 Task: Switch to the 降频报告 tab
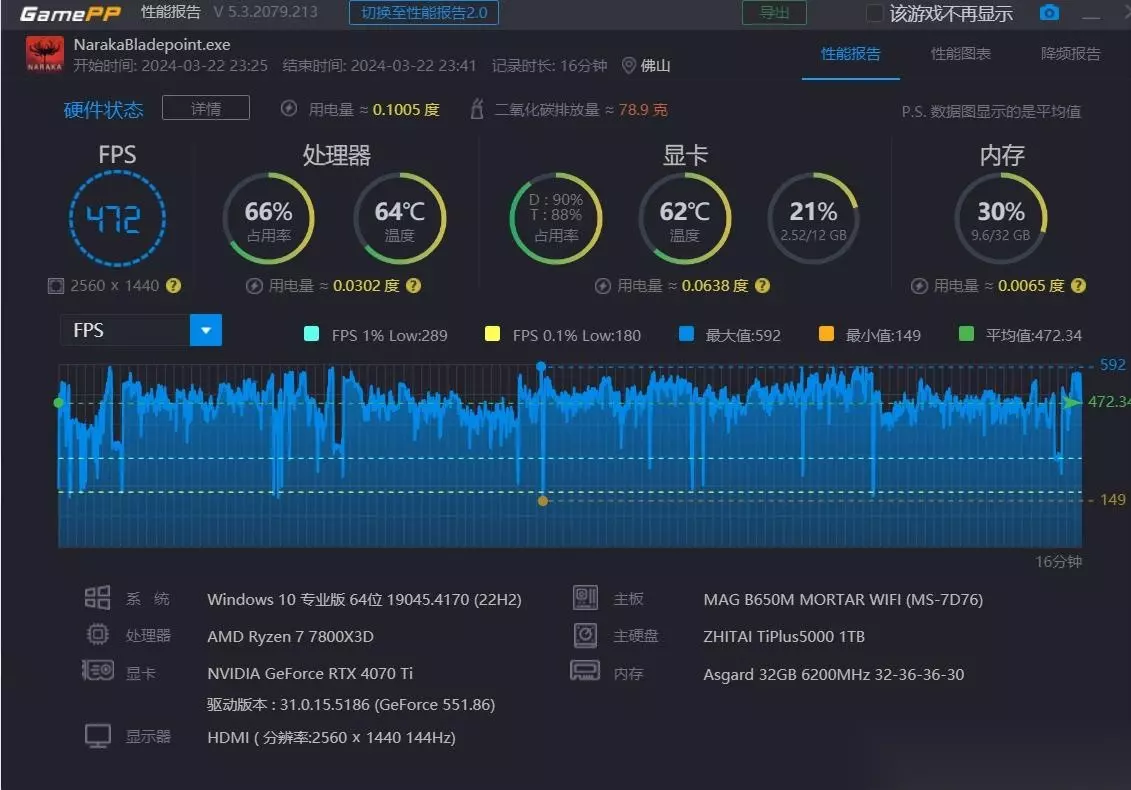pyautogui.click(x=1070, y=54)
